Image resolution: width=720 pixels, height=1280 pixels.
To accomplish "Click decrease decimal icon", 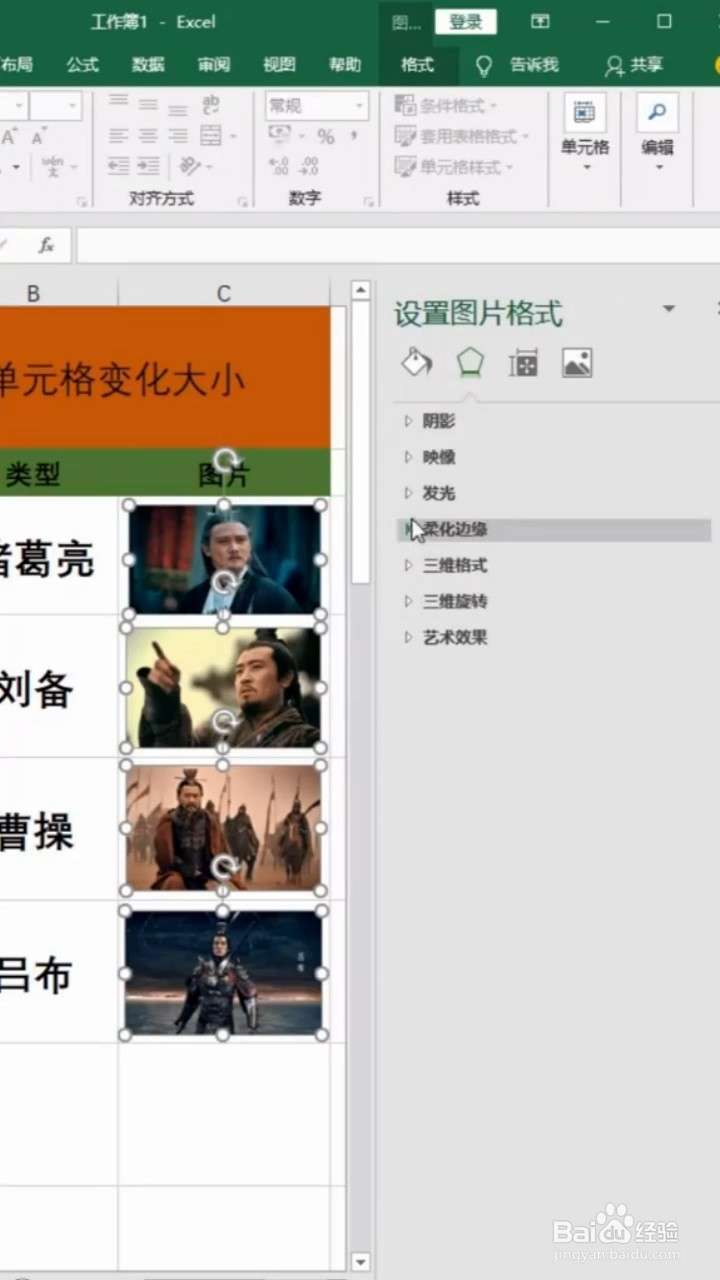I will [x=310, y=167].
